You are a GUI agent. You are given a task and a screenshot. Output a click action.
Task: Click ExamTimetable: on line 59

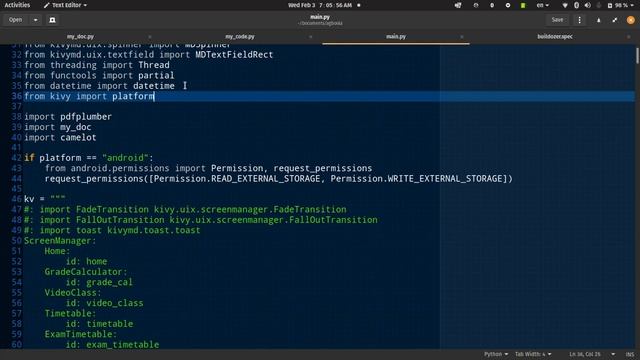coord(80,334)
